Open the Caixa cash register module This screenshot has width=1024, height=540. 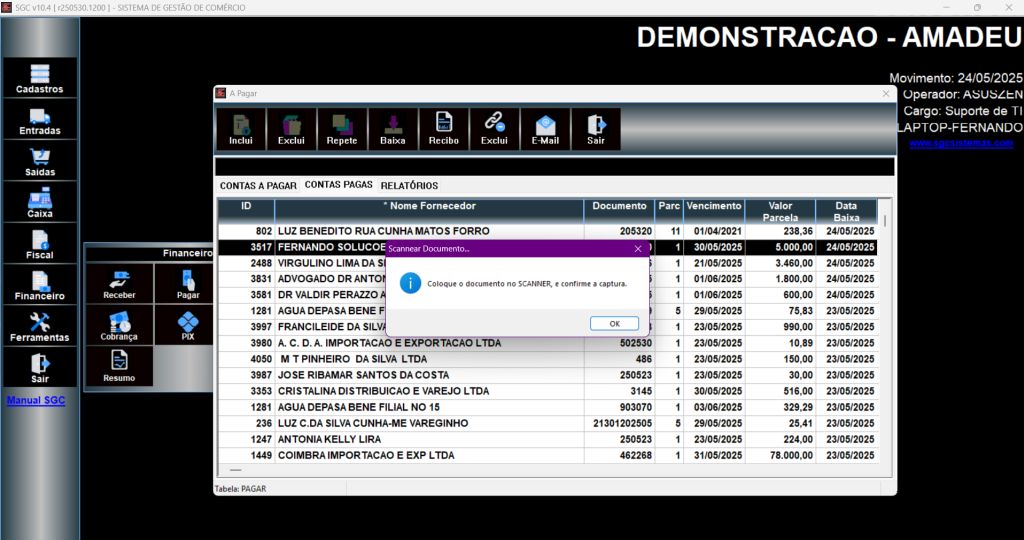pyautogui.click(x=39, y=202)
